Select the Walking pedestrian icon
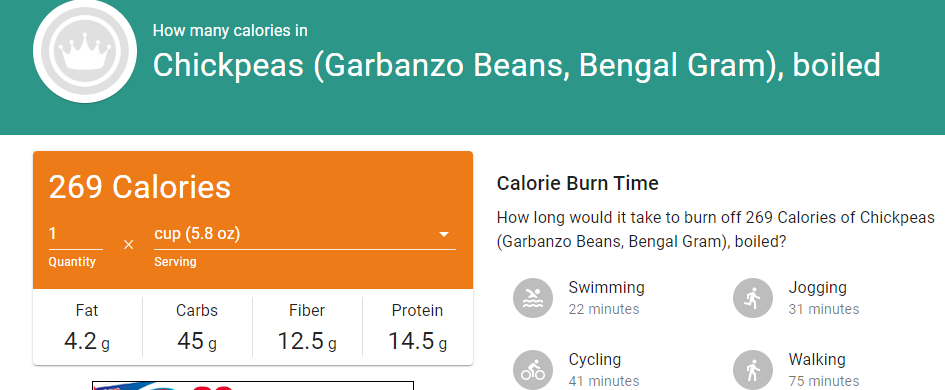This screenshot has height=390, width=945. point(753,370)
